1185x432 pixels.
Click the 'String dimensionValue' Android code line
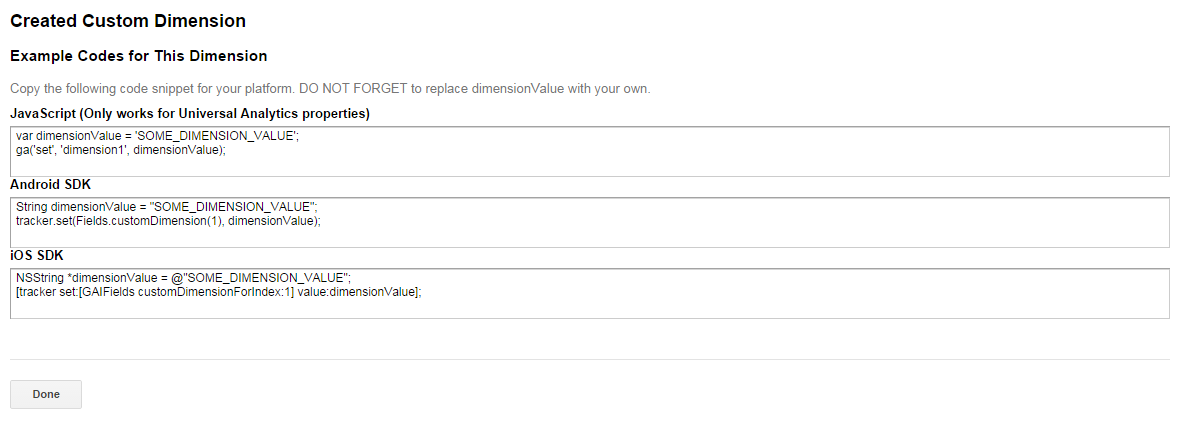click(x=167, y=207)
